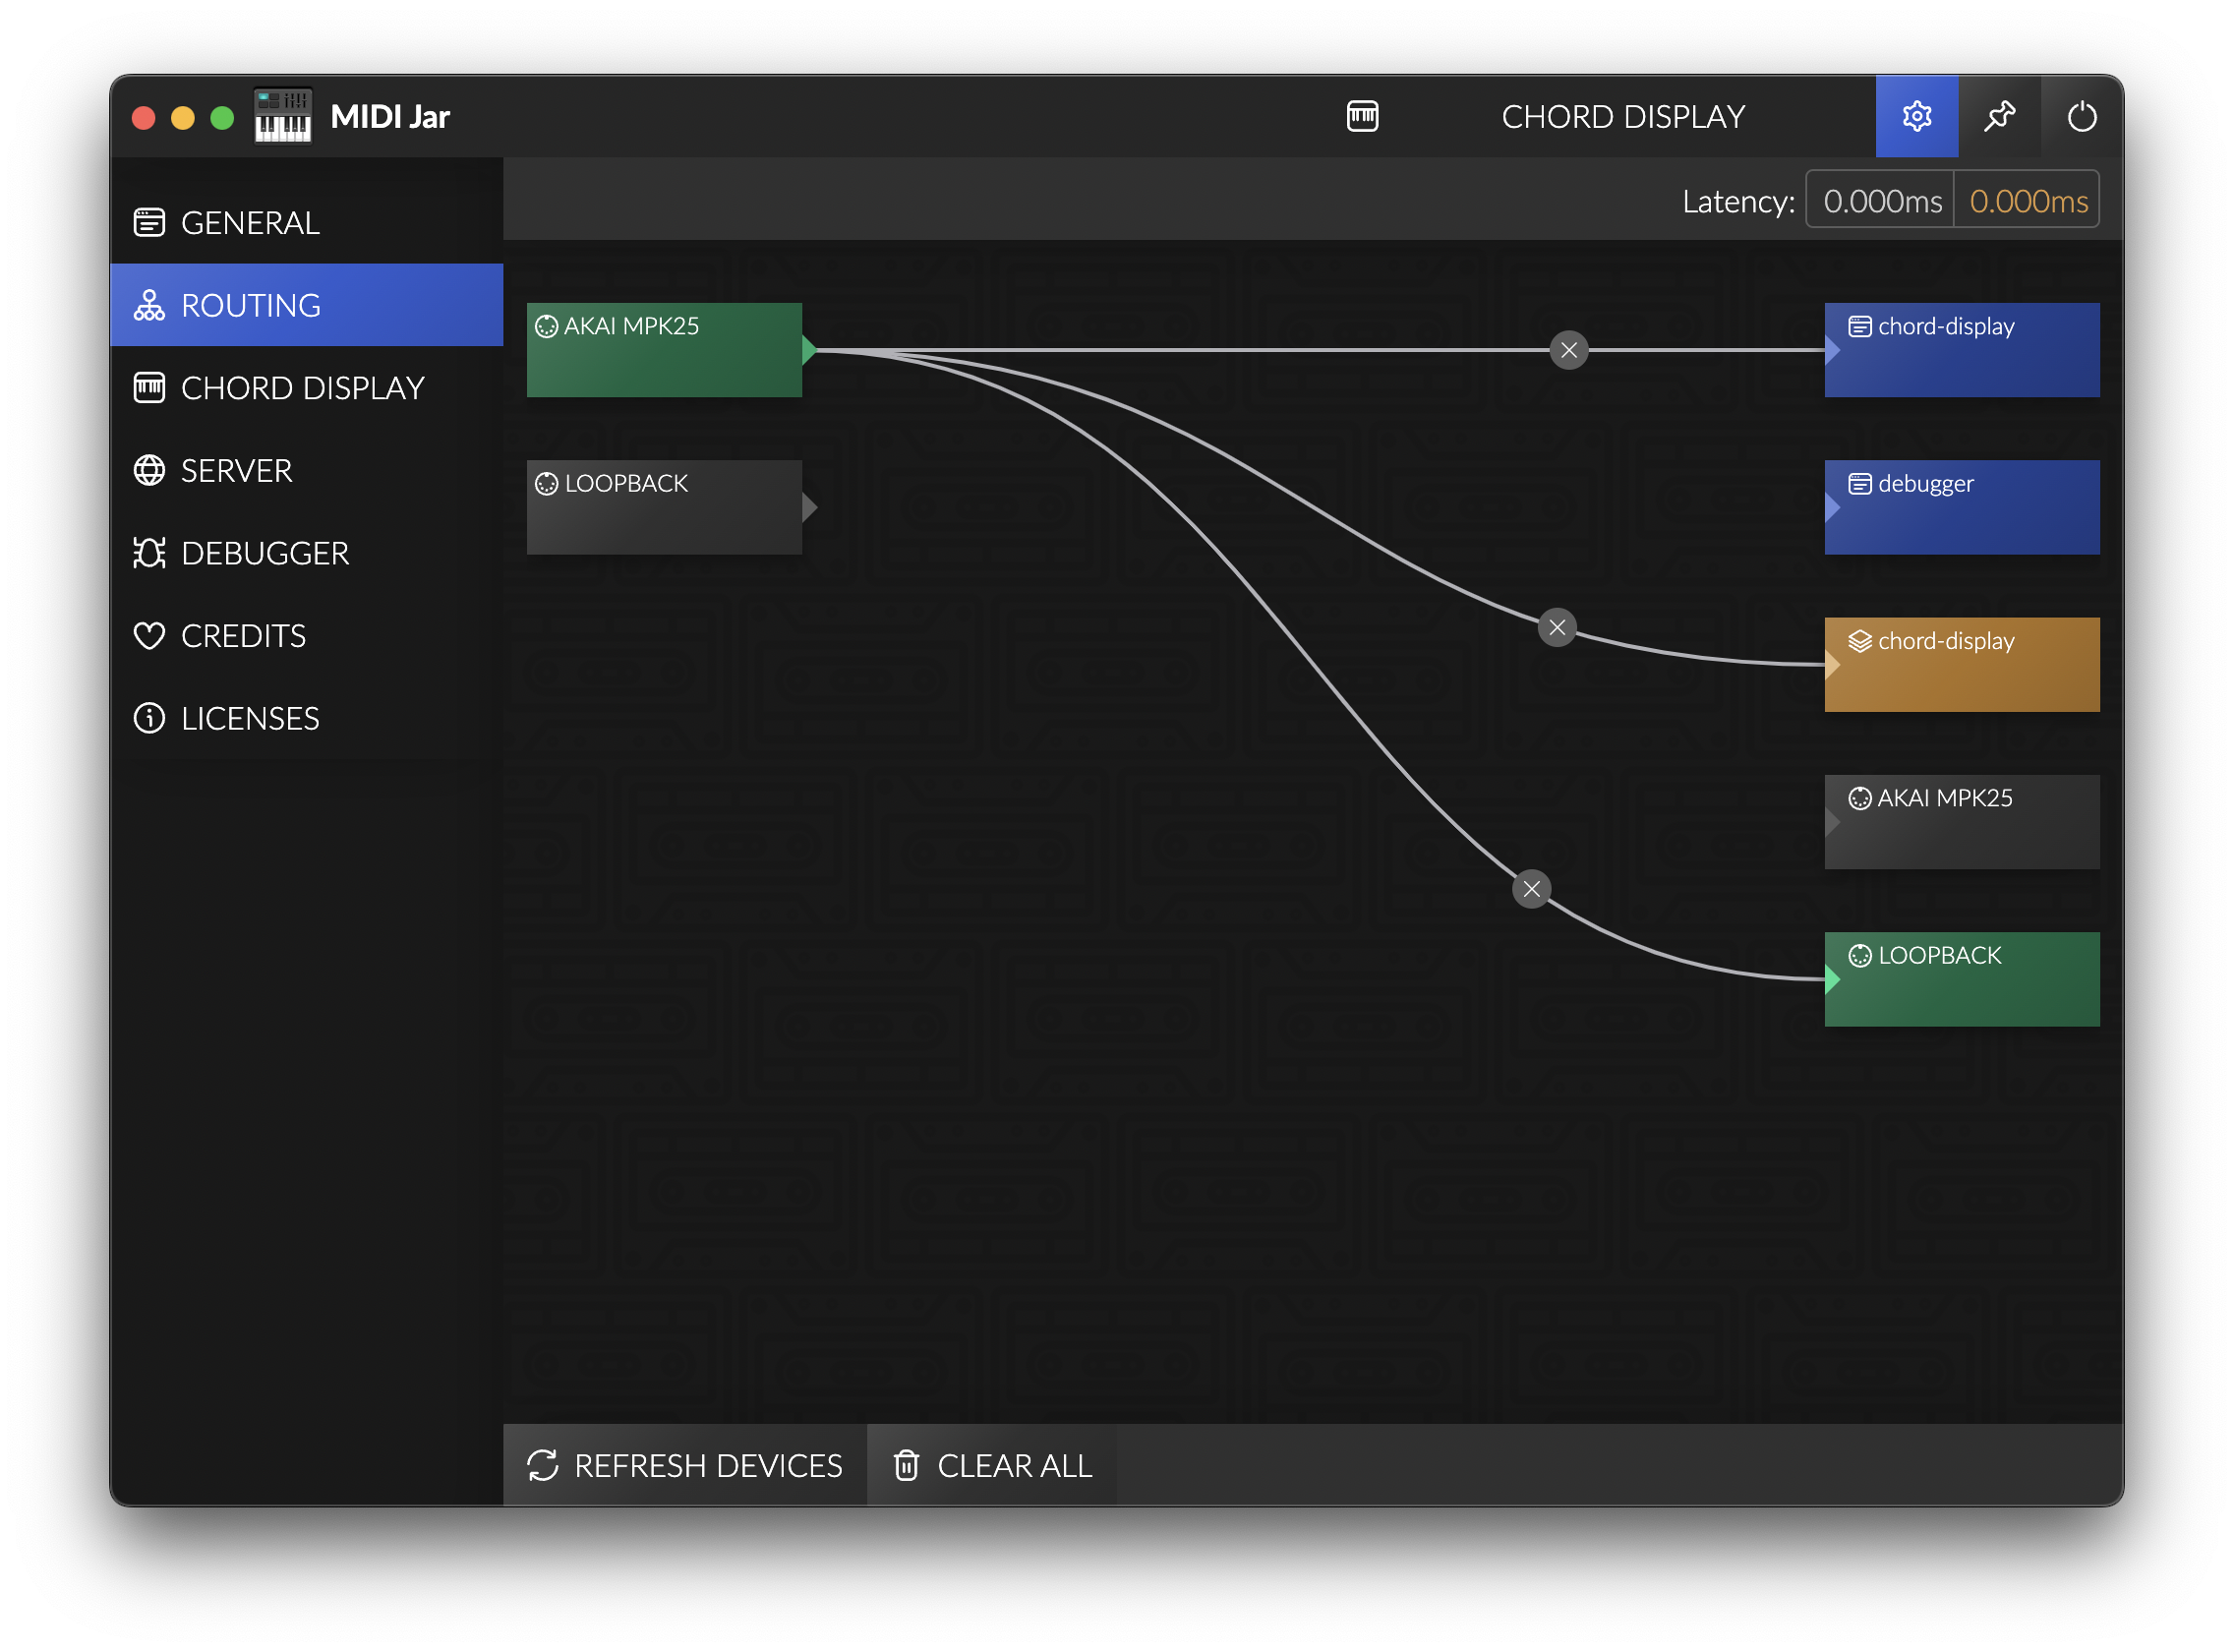This screenshot has height=1652, width=2234.
Task: Delete the link to LOOPBACK output
Action: (1531, 889)
